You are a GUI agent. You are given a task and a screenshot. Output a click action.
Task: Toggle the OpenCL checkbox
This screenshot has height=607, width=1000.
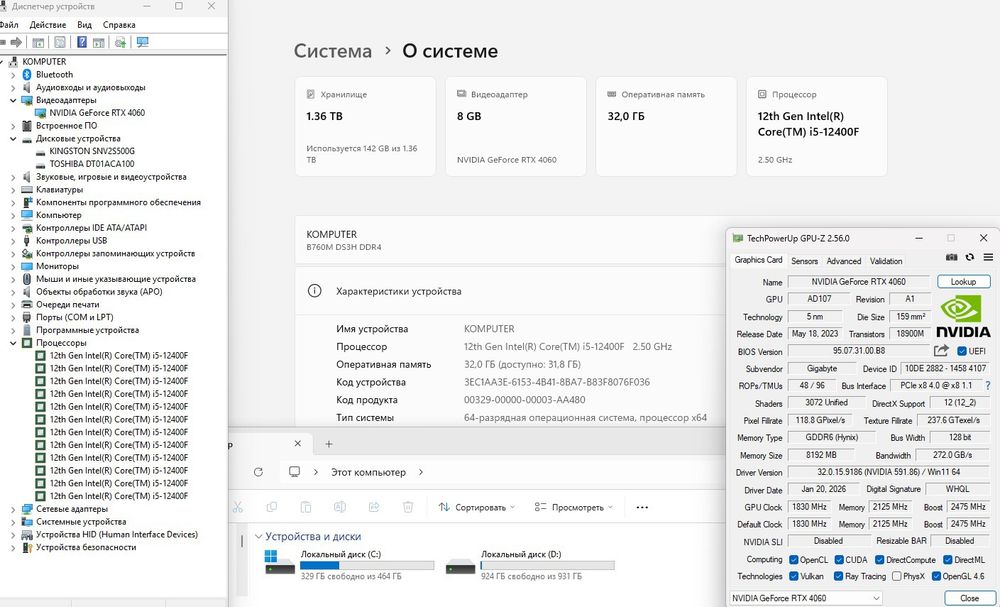pos(793,560)
